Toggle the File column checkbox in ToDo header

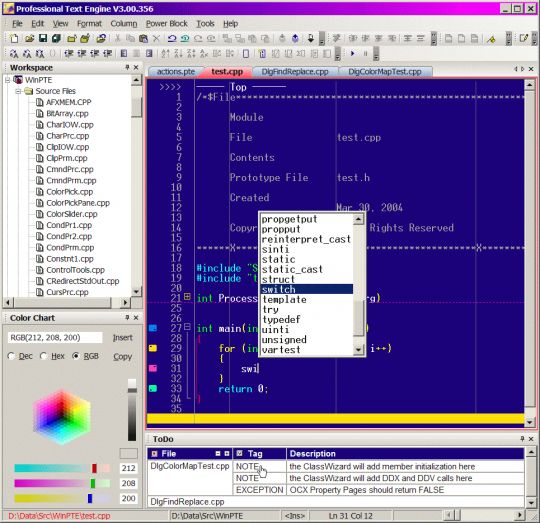155,453
